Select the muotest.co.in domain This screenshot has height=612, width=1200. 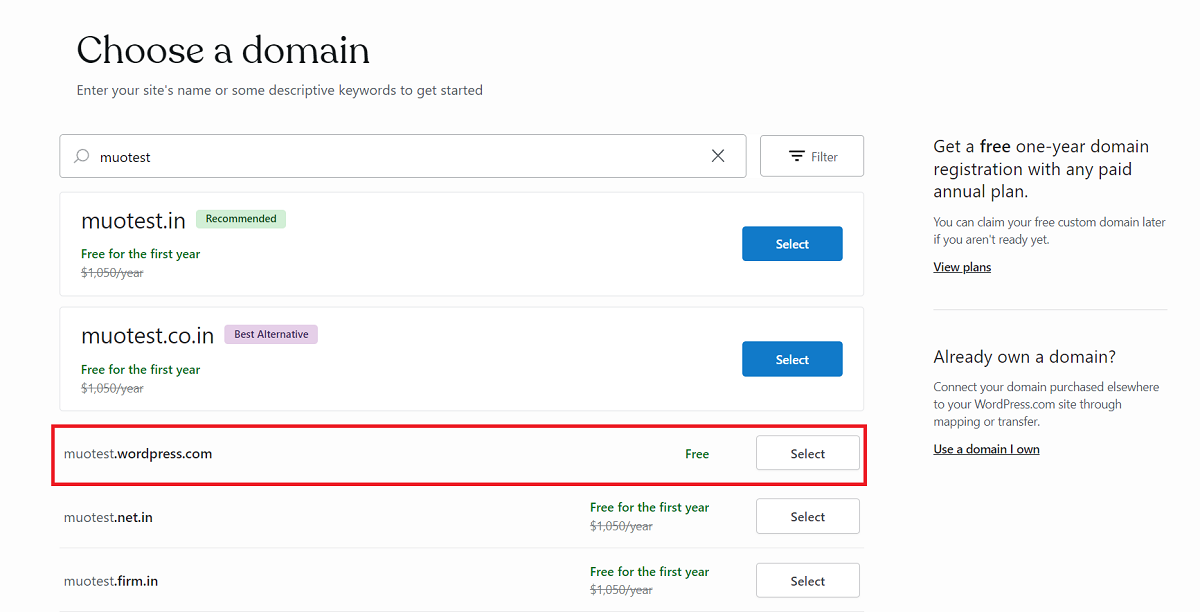click(792, 358)
